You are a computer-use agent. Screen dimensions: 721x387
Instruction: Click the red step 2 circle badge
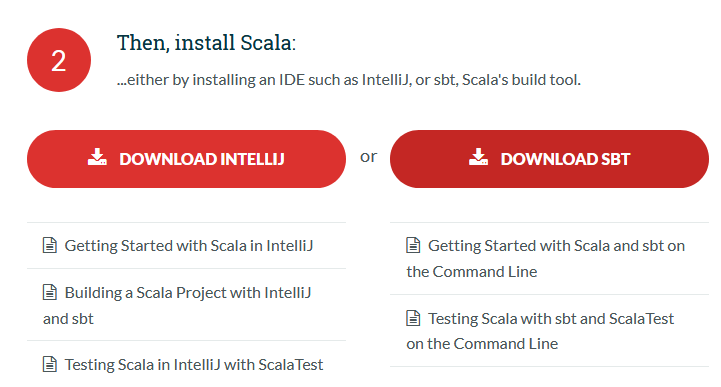coord(59,60)
